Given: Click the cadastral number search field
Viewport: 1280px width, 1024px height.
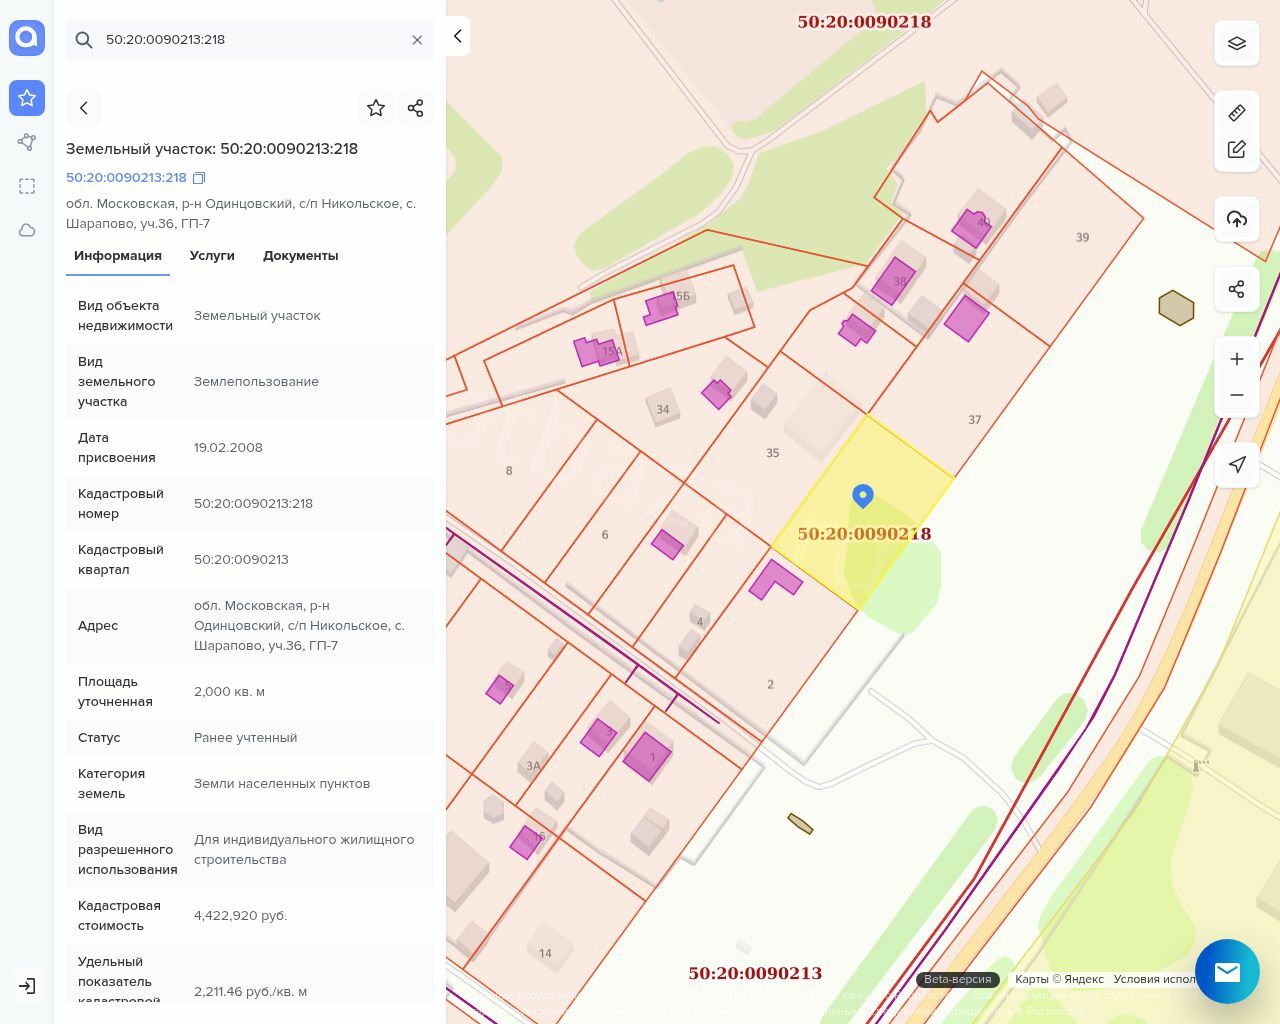Looking at the screenshot, I should pos(250,40).
